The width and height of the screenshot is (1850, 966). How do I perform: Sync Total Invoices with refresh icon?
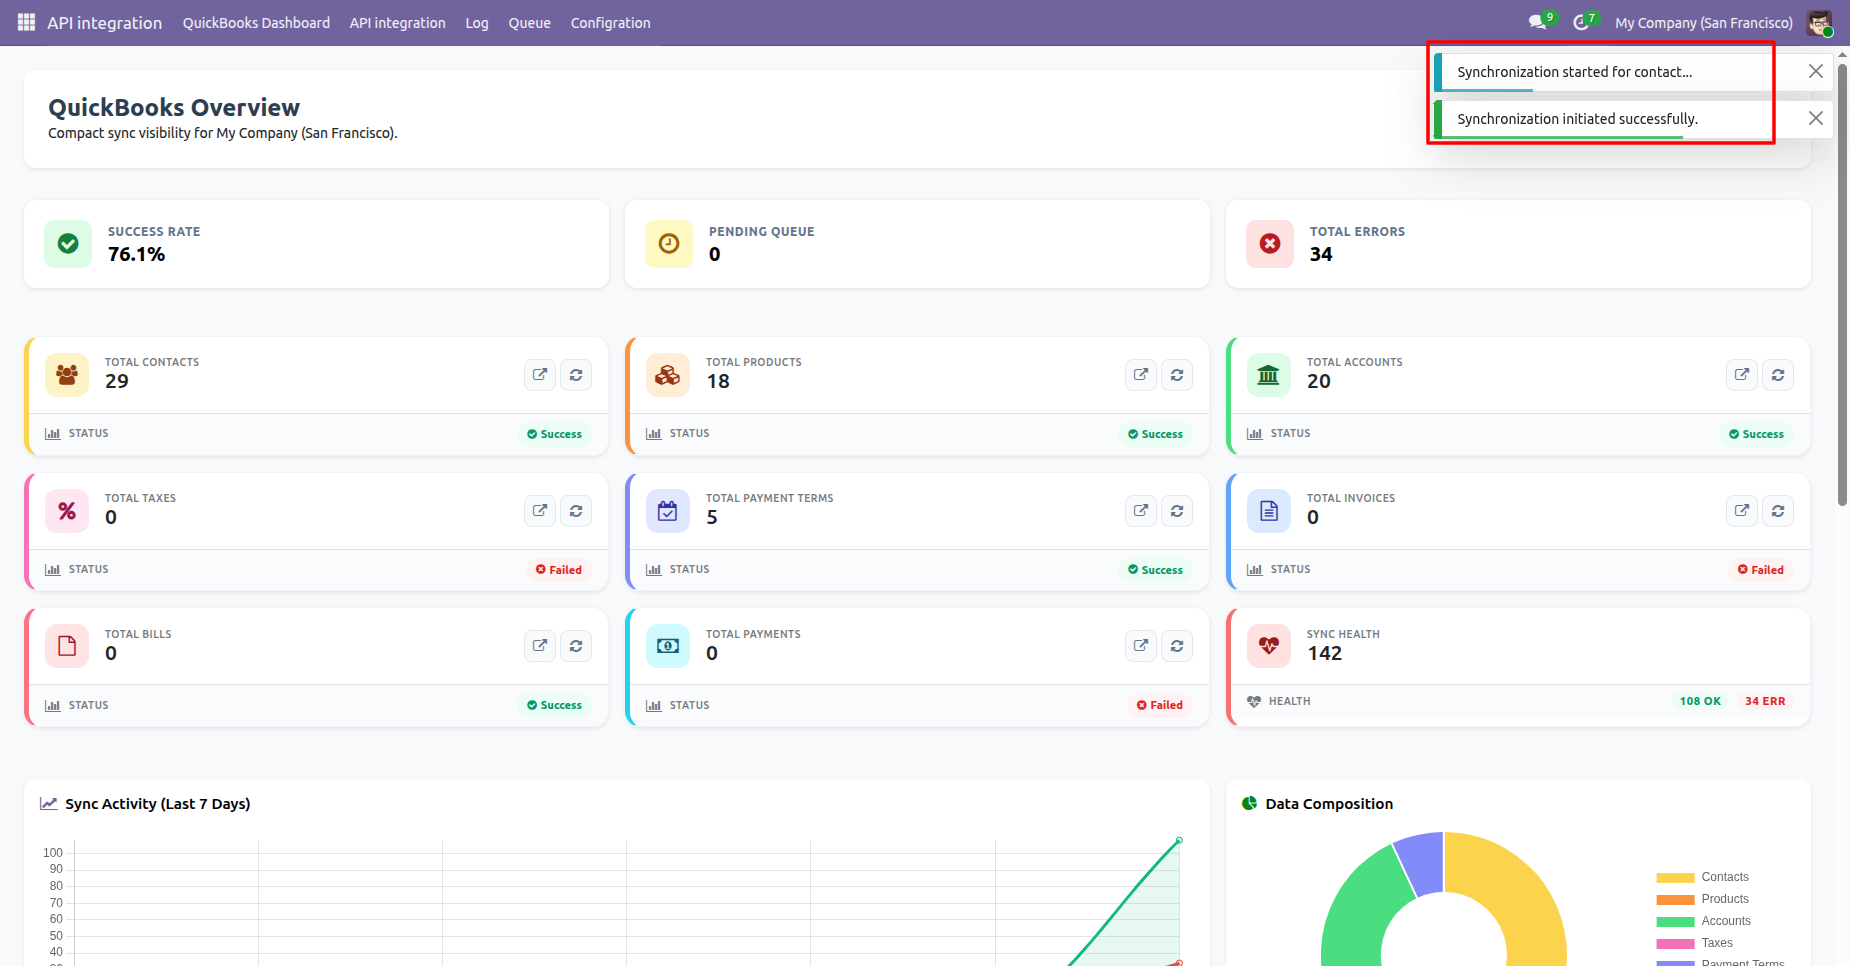(1778, 511)
